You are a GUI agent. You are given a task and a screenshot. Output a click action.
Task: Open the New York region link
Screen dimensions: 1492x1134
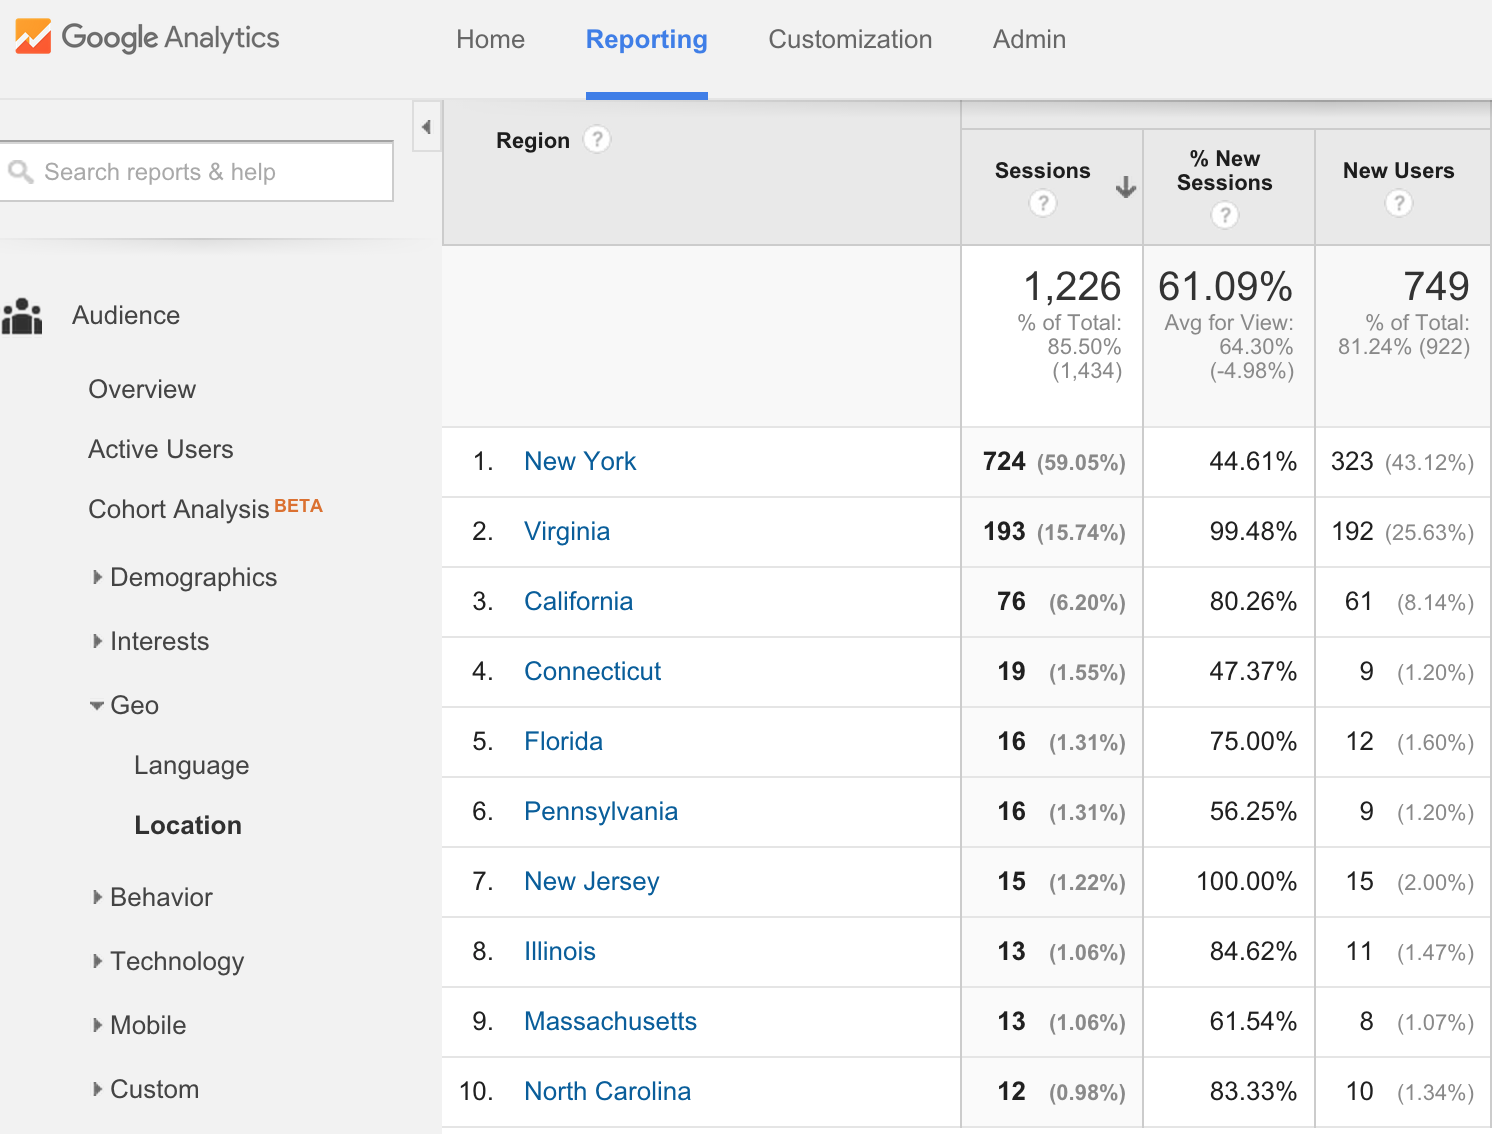pos(580,461)
